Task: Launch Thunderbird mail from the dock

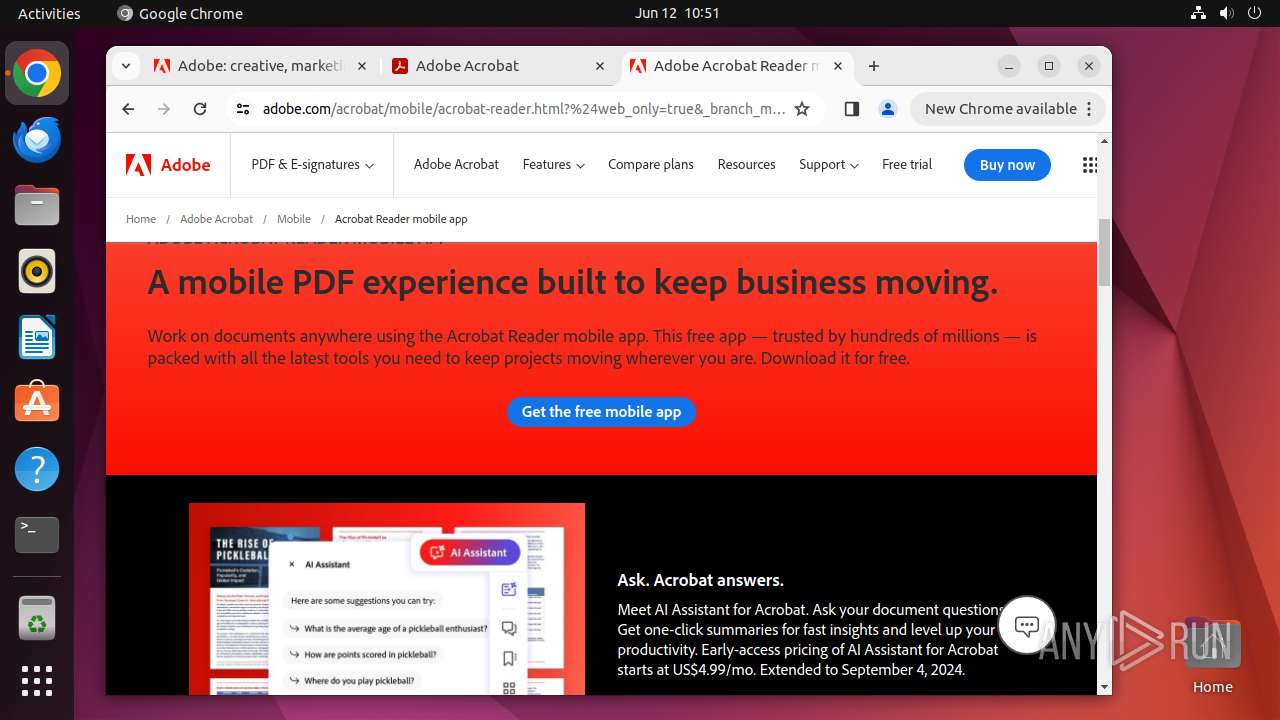Action: click(37, 140)
